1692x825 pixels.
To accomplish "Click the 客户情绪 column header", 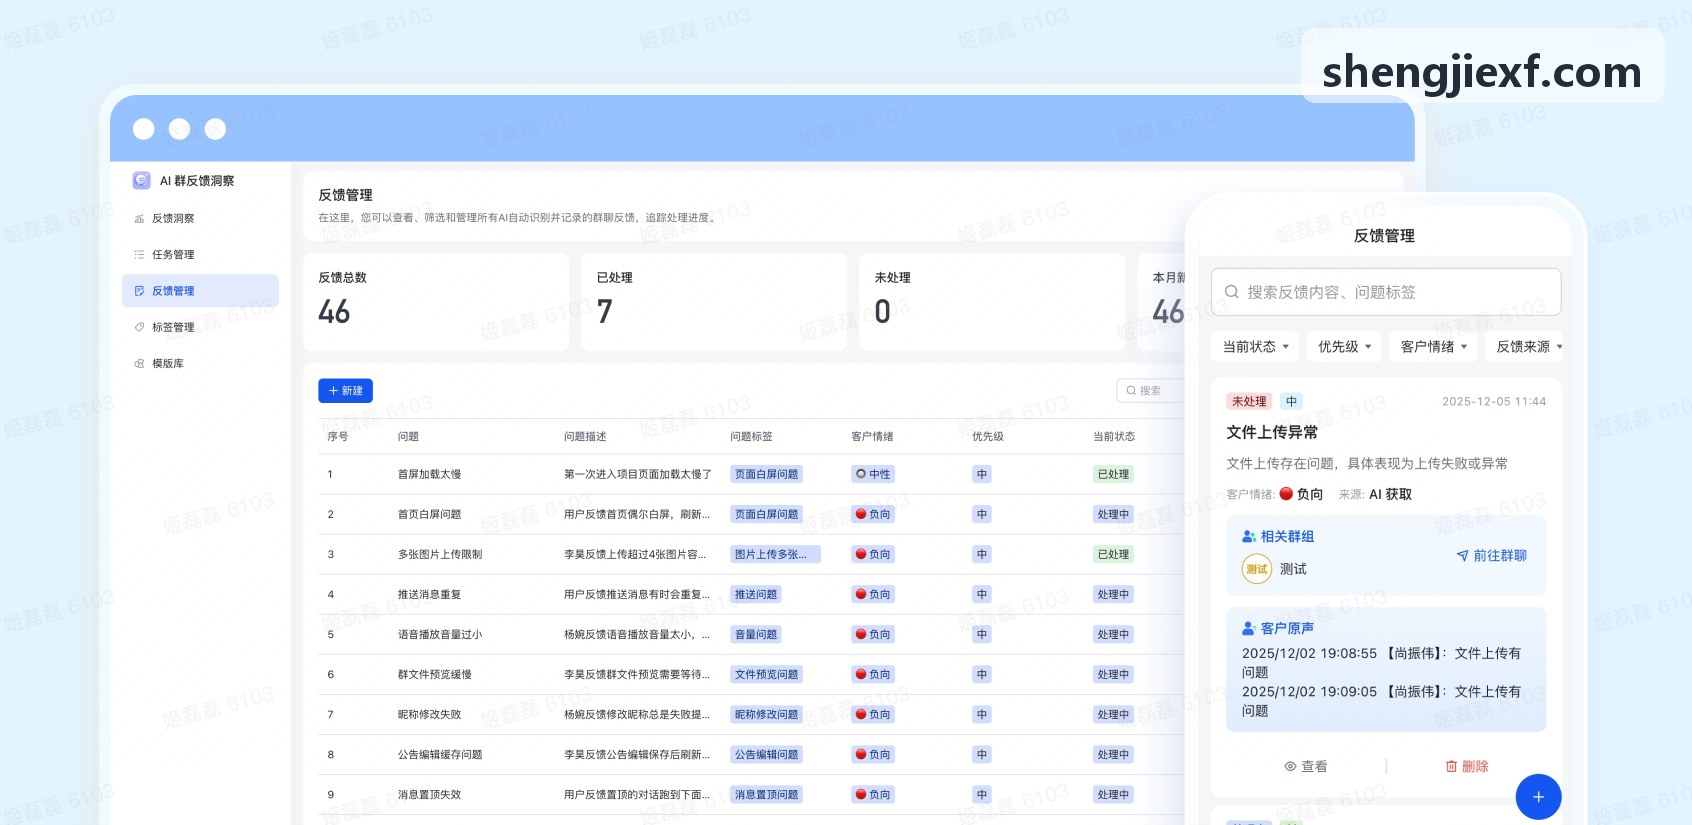I will (872, 437).
